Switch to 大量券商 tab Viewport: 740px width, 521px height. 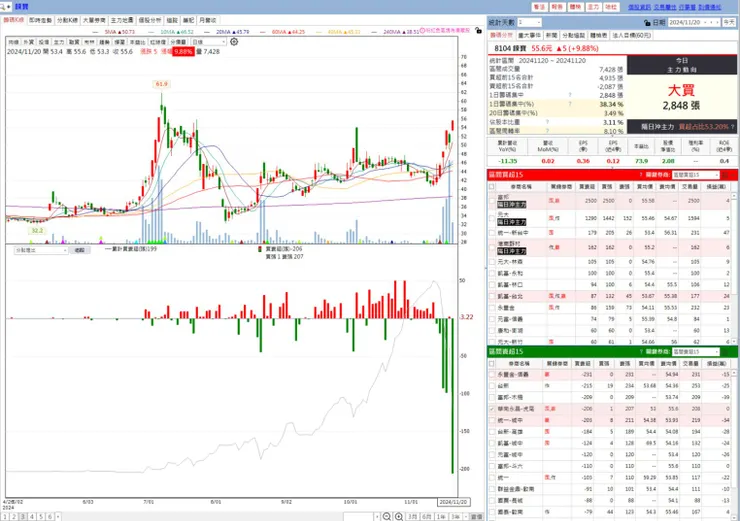[94, 20]
